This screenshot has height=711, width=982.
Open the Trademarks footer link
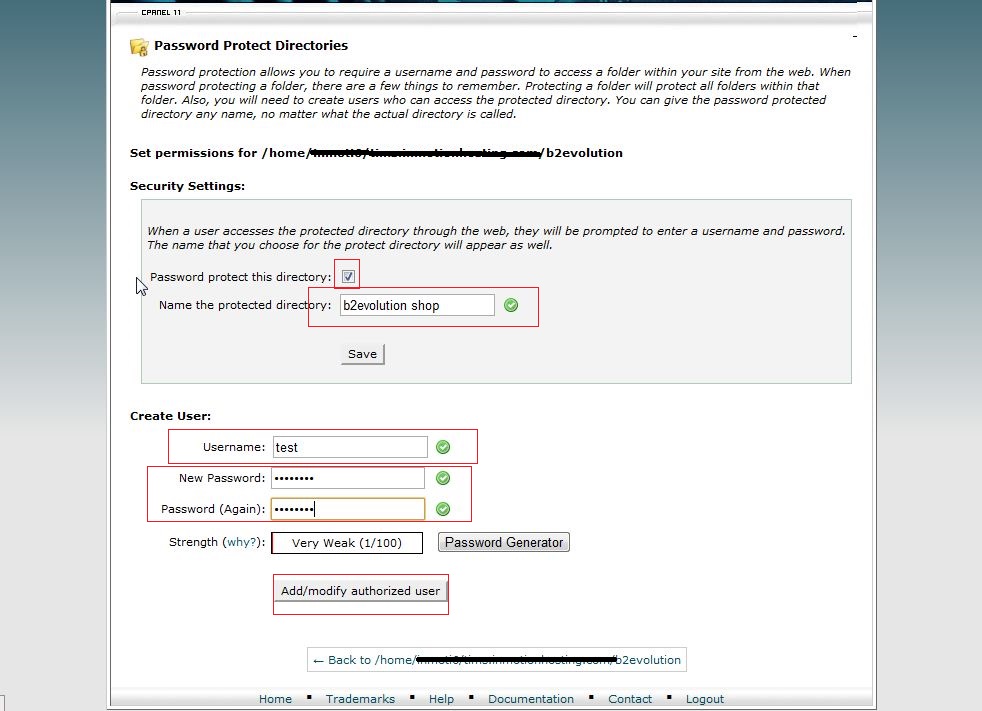coord(360,698)
